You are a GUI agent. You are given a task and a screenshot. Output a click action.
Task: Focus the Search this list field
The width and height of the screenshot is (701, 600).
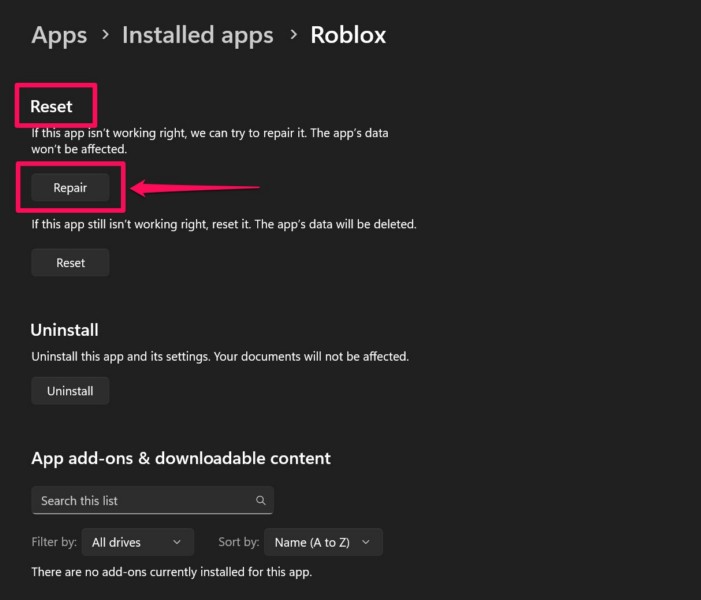coord(140,501)
